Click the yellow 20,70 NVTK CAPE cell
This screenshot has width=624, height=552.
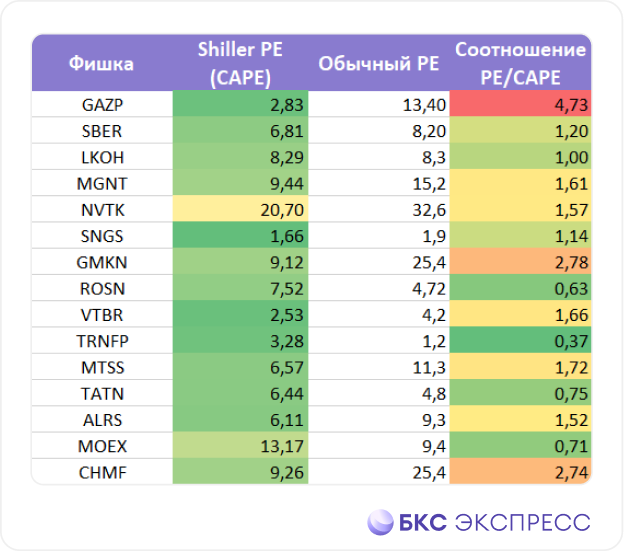(x=240, y=209)
